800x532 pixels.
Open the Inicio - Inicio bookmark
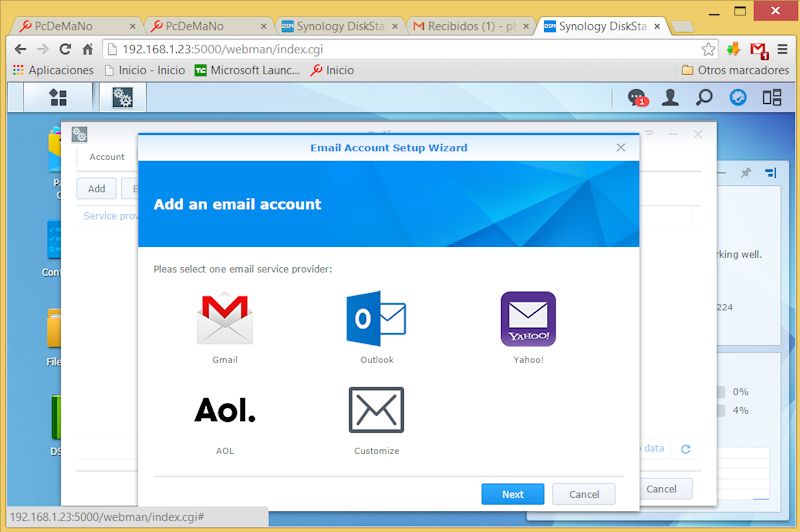point(145,70)
